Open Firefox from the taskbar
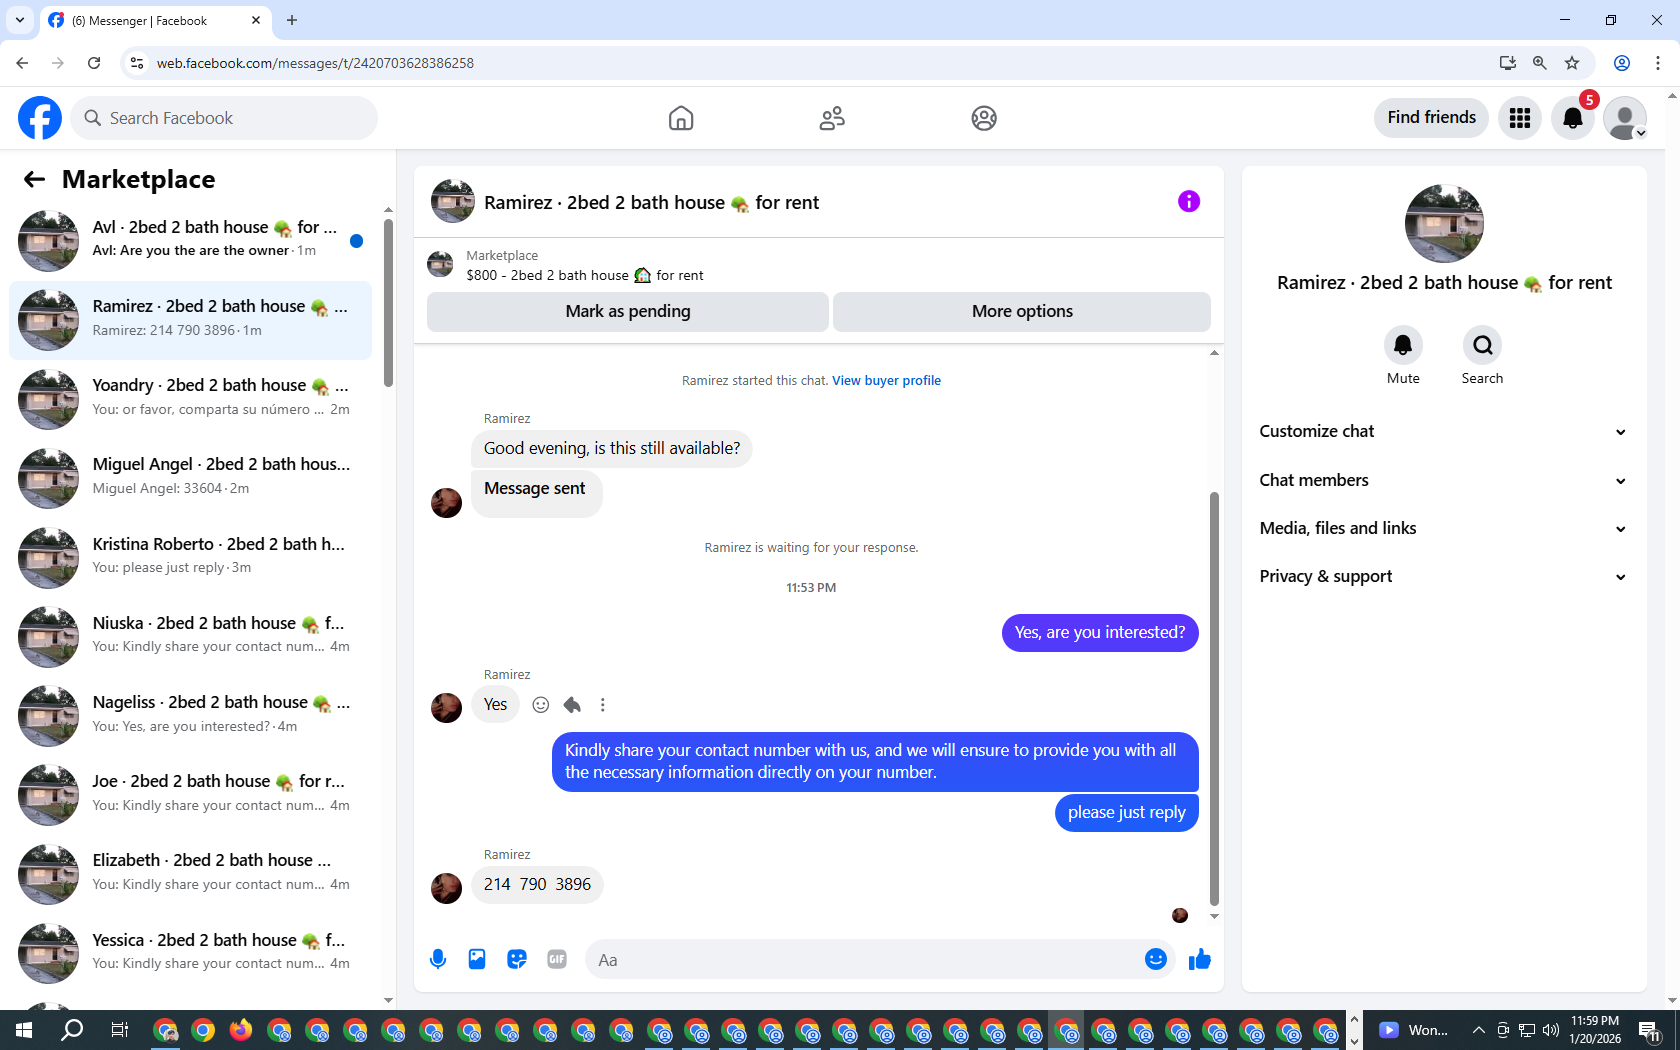 tap(241, 1030)
